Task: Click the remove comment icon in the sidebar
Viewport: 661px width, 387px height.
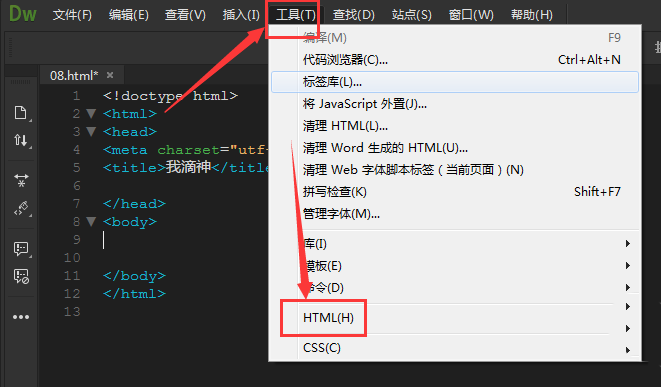Action: [21, 276]
